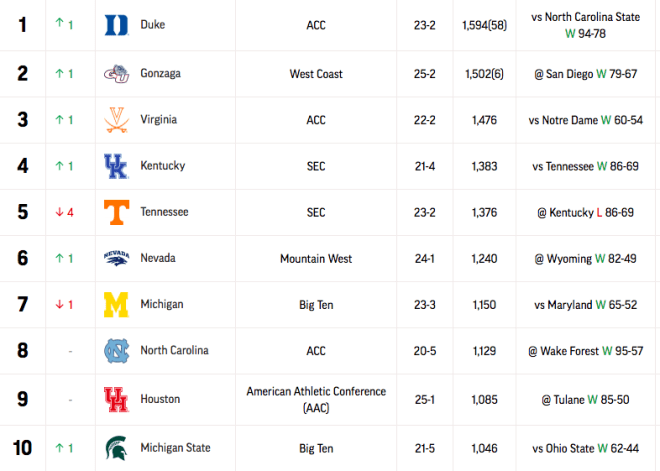The image size is (660, 471).
Task: Open the Duke team link
Action: 153,24
